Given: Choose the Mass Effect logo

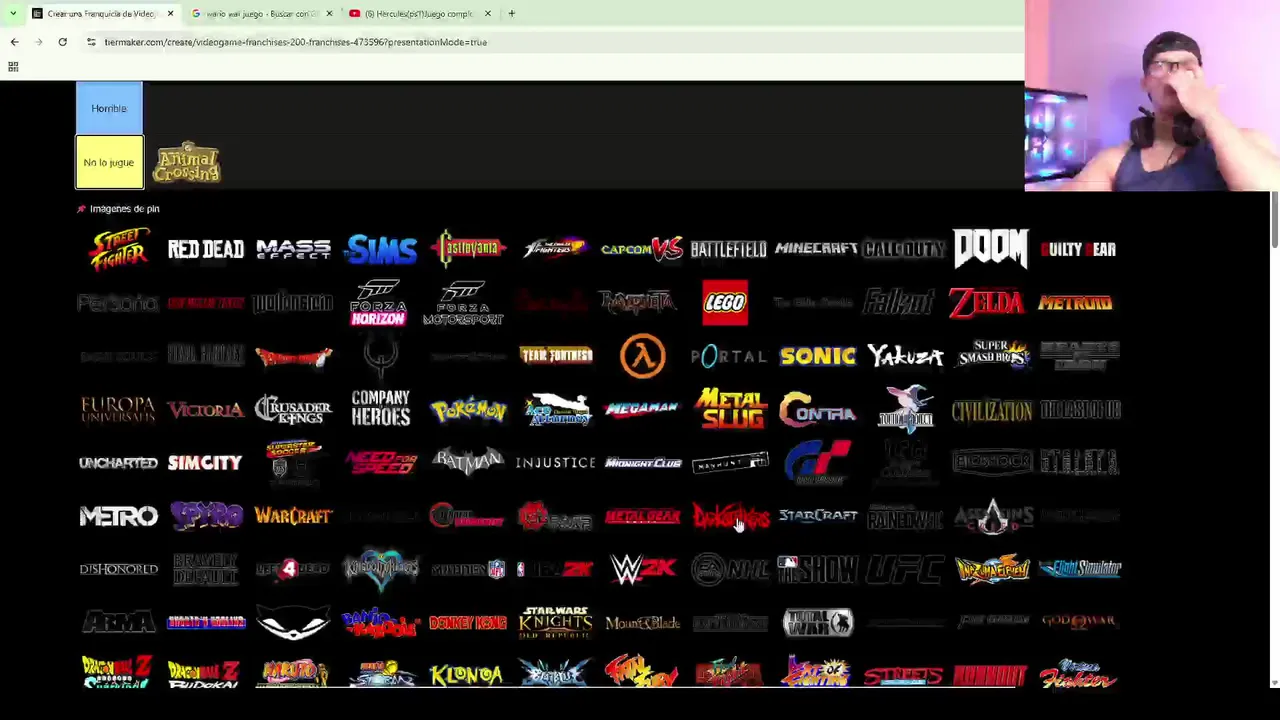Looking at the screenshot, I should click(293, 249).
